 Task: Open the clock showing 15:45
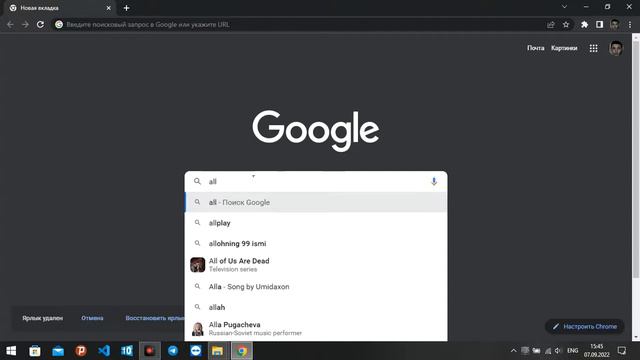tap(596, 351)
